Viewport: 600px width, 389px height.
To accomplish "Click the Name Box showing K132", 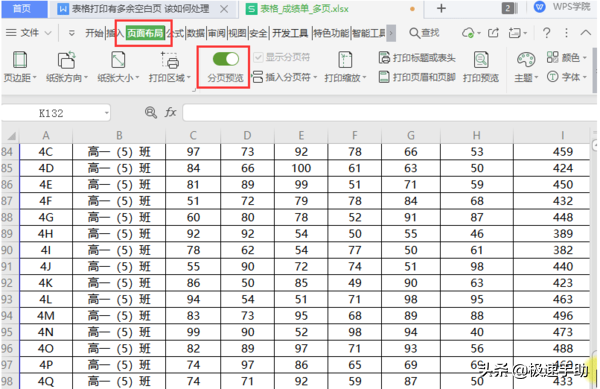I will coord(56,113).
